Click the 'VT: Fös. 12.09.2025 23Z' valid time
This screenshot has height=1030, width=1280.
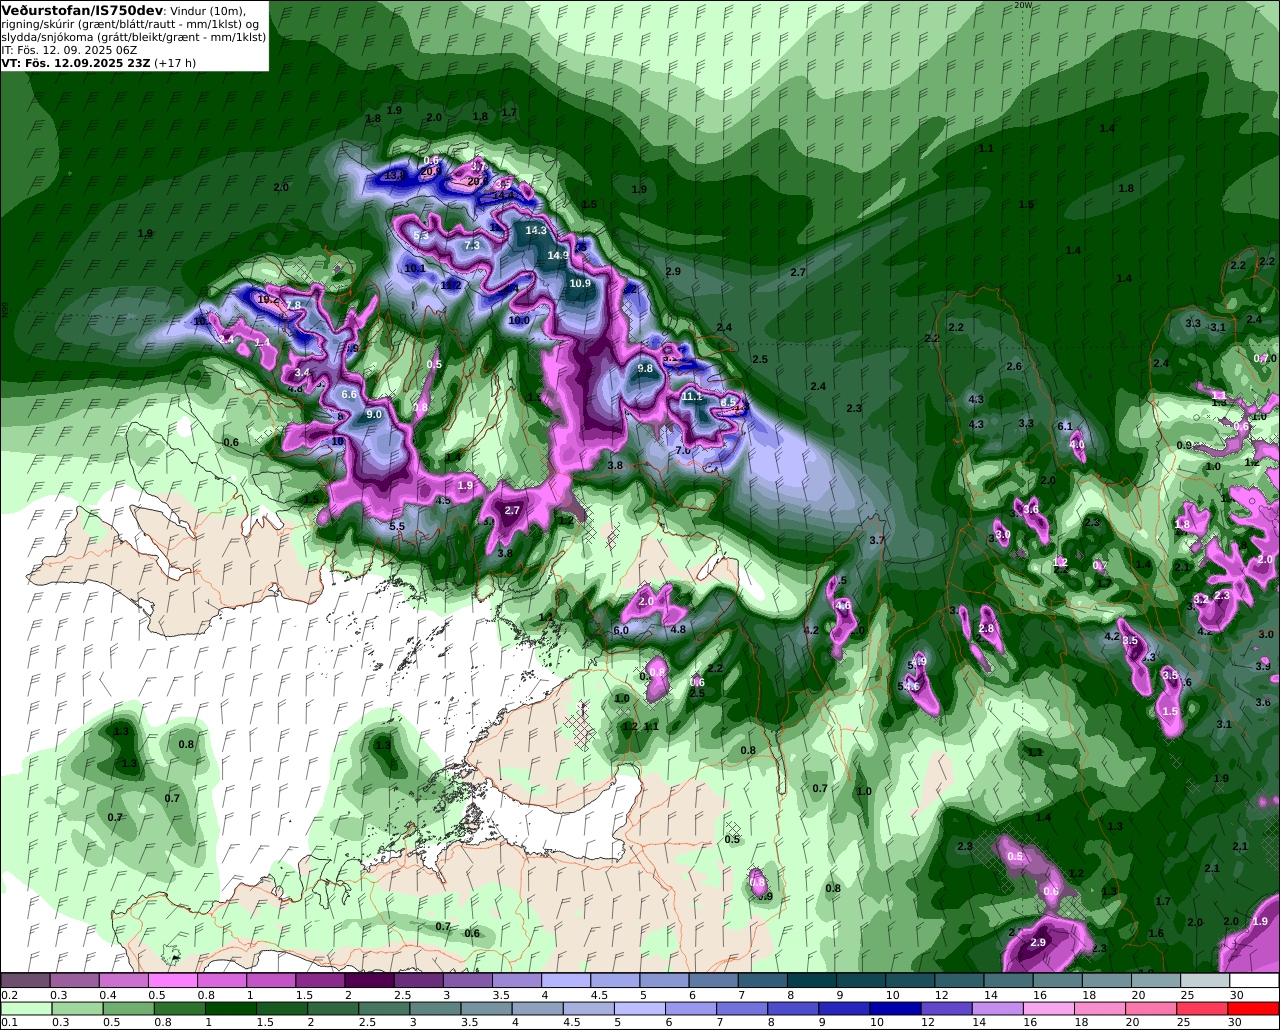(x=75, y=62)
